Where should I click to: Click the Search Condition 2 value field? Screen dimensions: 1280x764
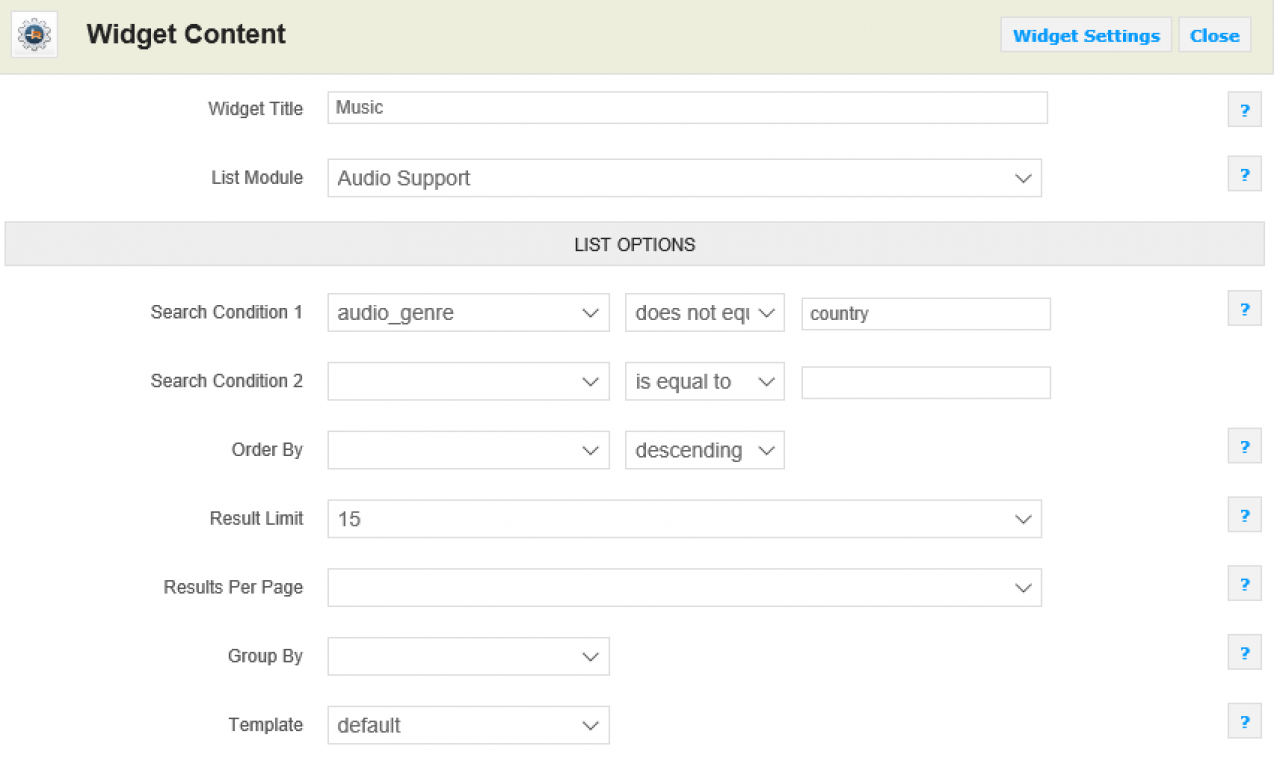click(925, 382)
